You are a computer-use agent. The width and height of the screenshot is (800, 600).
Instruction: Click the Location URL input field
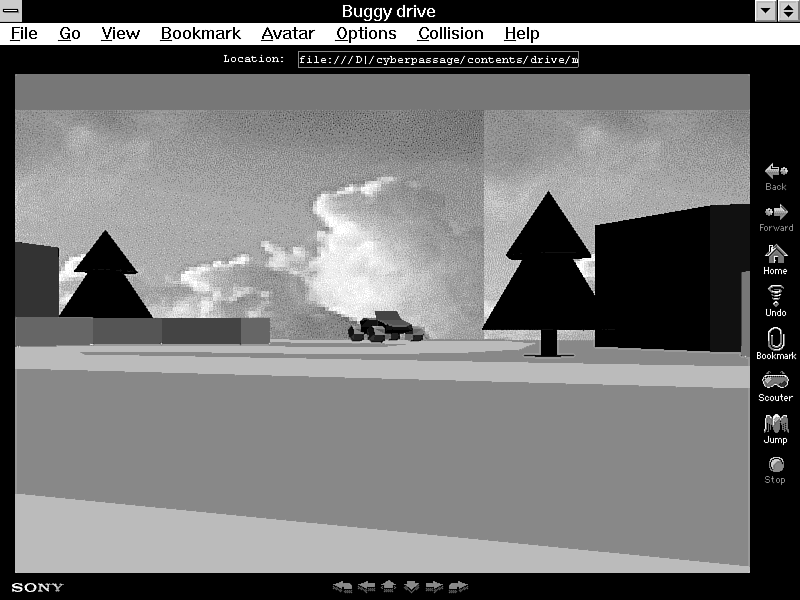(x=438, y=59)
